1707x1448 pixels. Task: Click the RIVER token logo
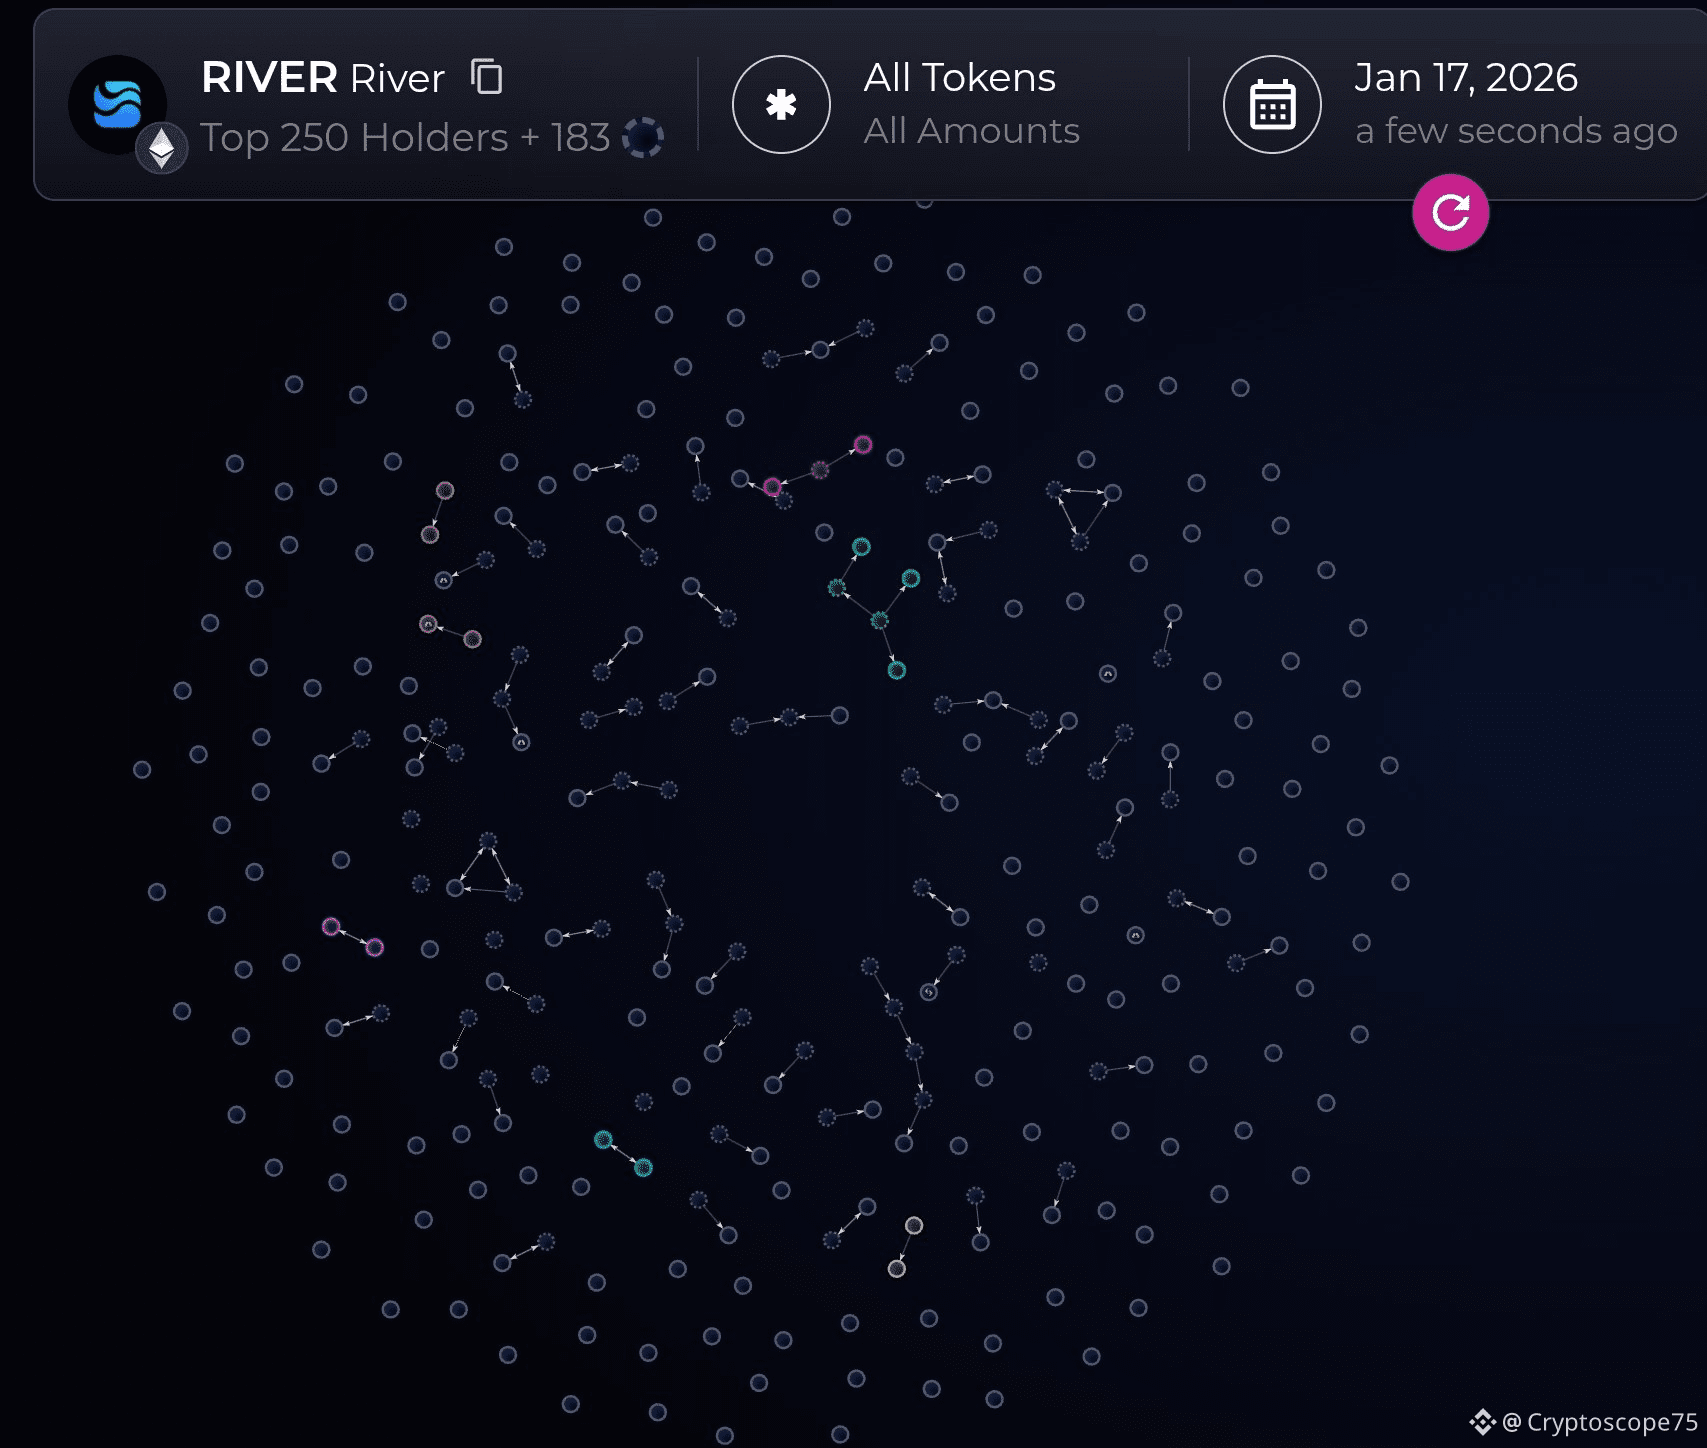point(117,104)
